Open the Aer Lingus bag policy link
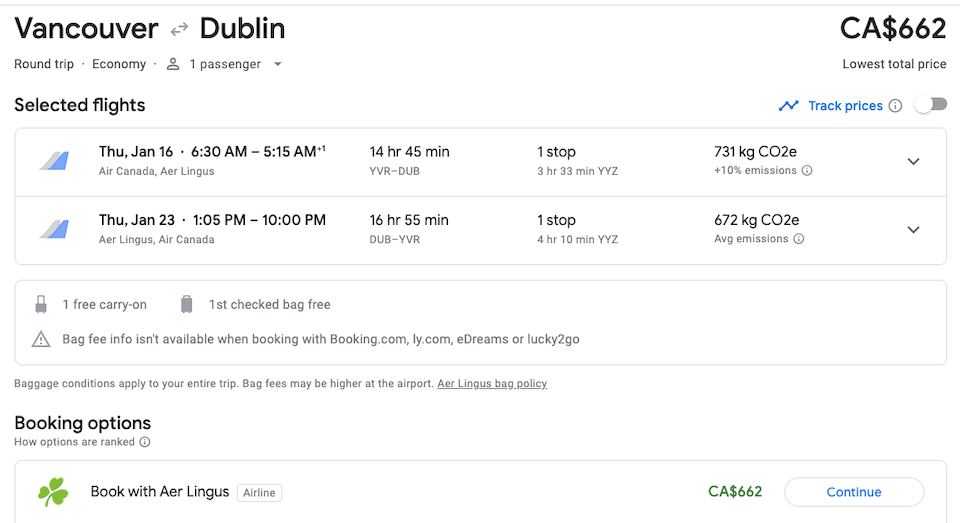Viewport: 960px width, 523px height. pyautogui.click(x=492, y=383)
